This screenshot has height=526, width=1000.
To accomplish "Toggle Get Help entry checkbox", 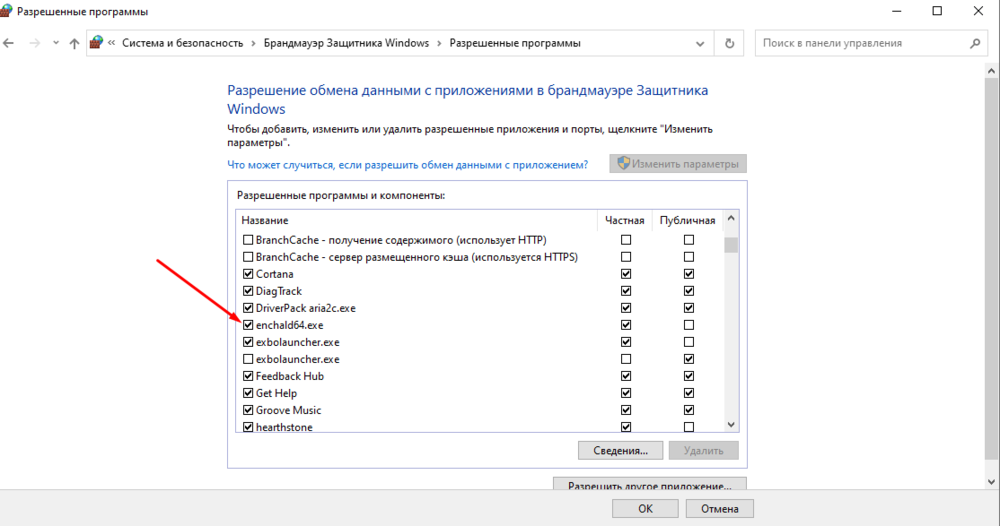I will (x=248, y=393).
